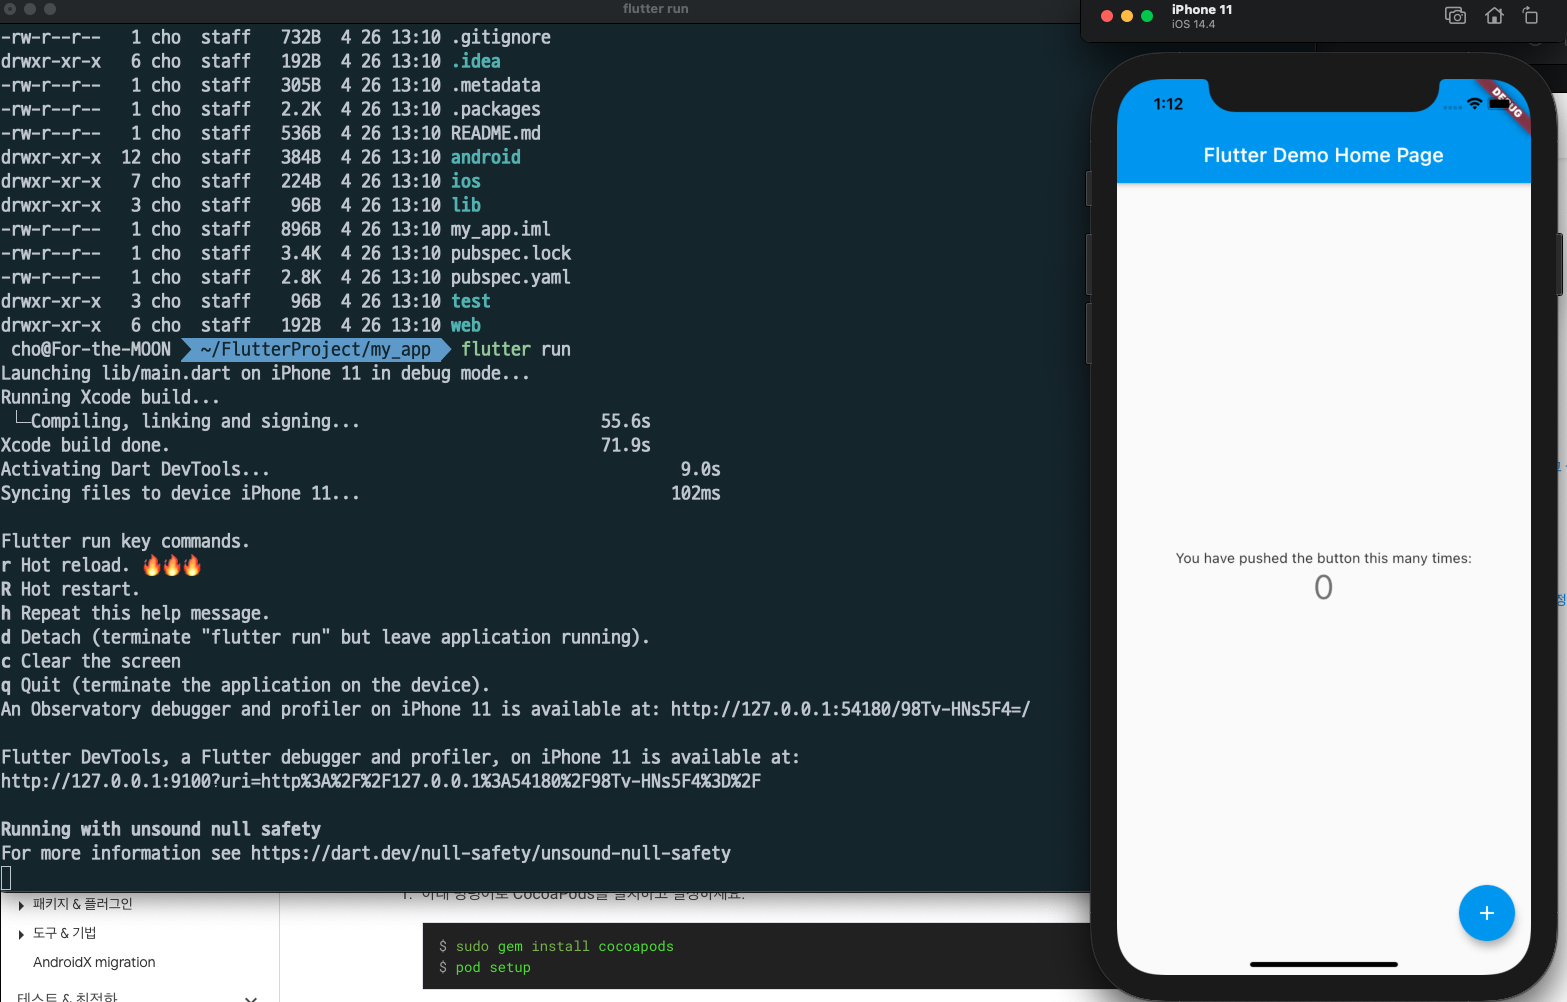This screenshot has height=1002, width=1567.
Task: Open the dart.dev unsound-null-safety link
Action: pos(491,853)
